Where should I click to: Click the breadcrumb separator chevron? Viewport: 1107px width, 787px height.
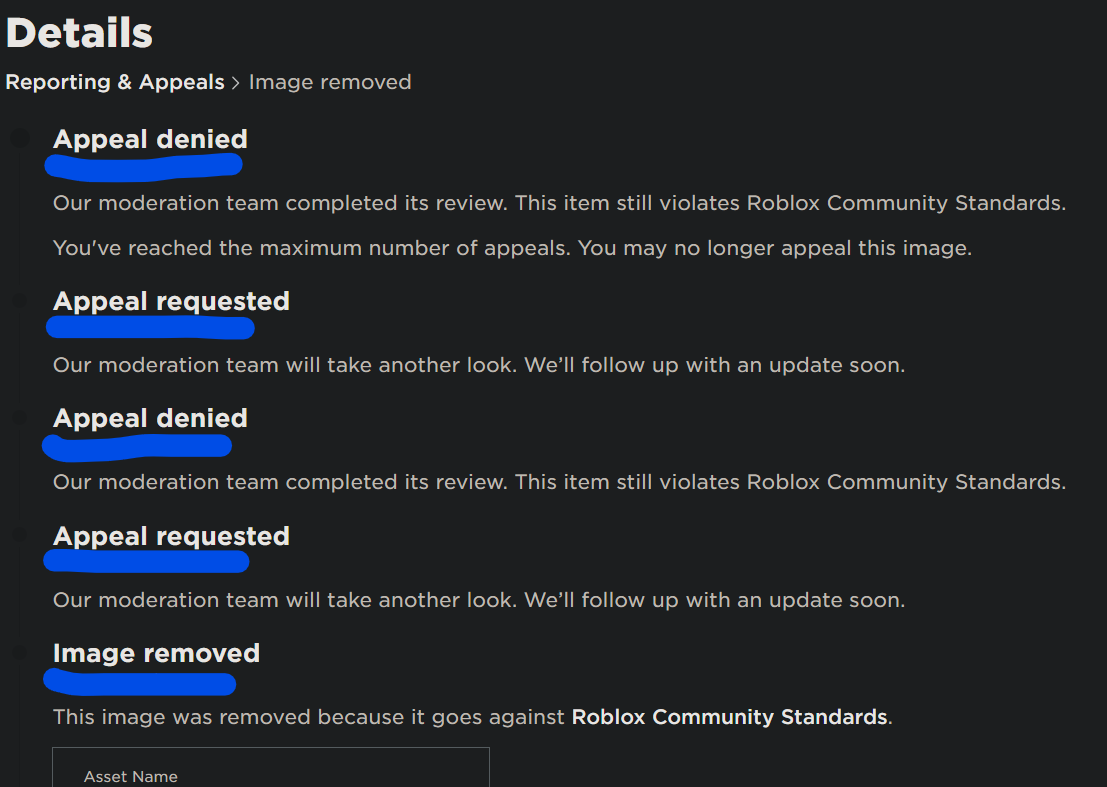tap(236, 82)
